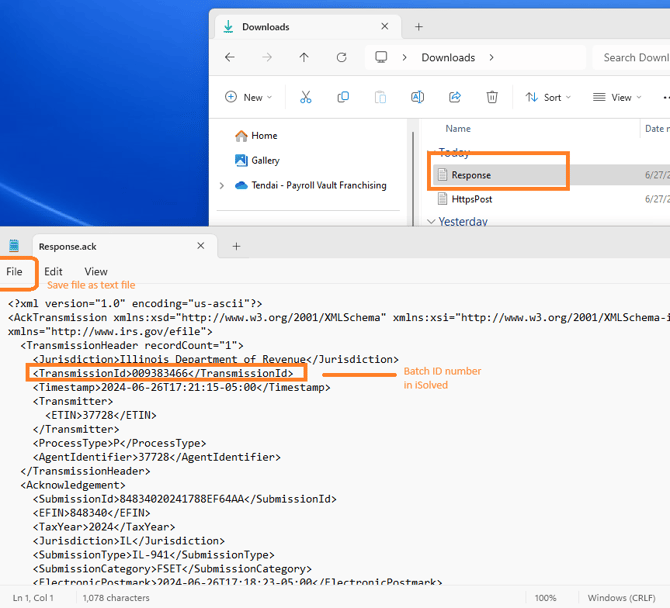Expand the chevron after Downloads in the address bar
This screenshot has width=670, height=608.
pos(491,57)
